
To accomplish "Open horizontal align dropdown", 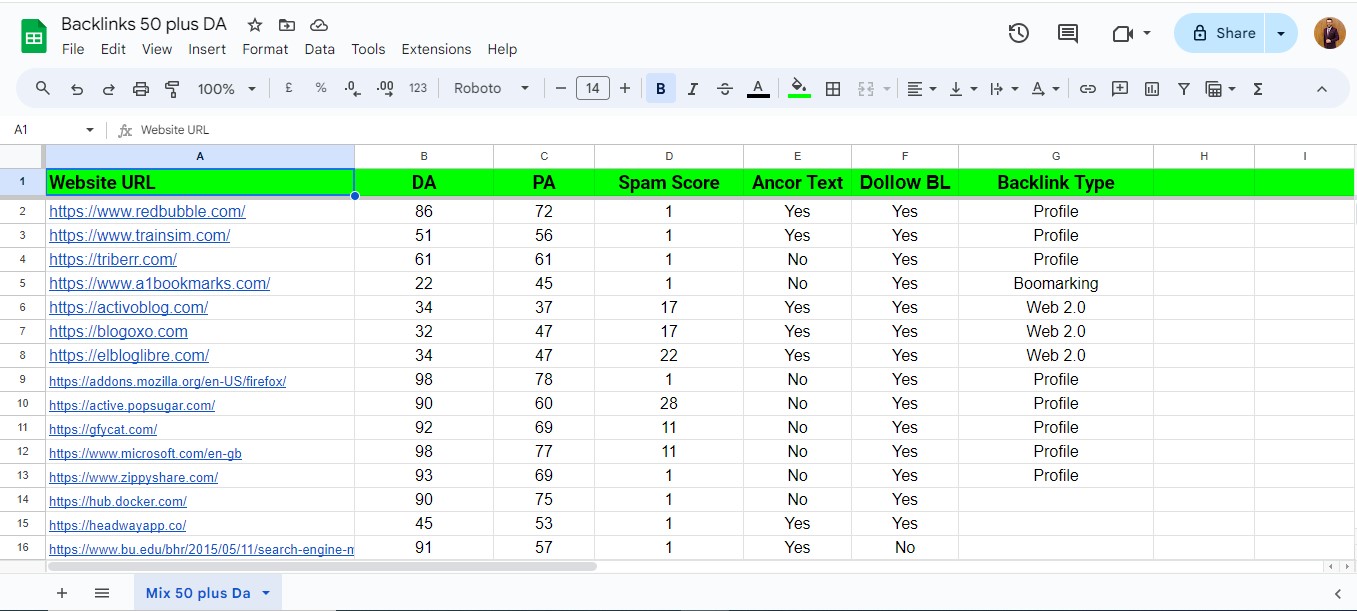I will click(x=921, y=88).
